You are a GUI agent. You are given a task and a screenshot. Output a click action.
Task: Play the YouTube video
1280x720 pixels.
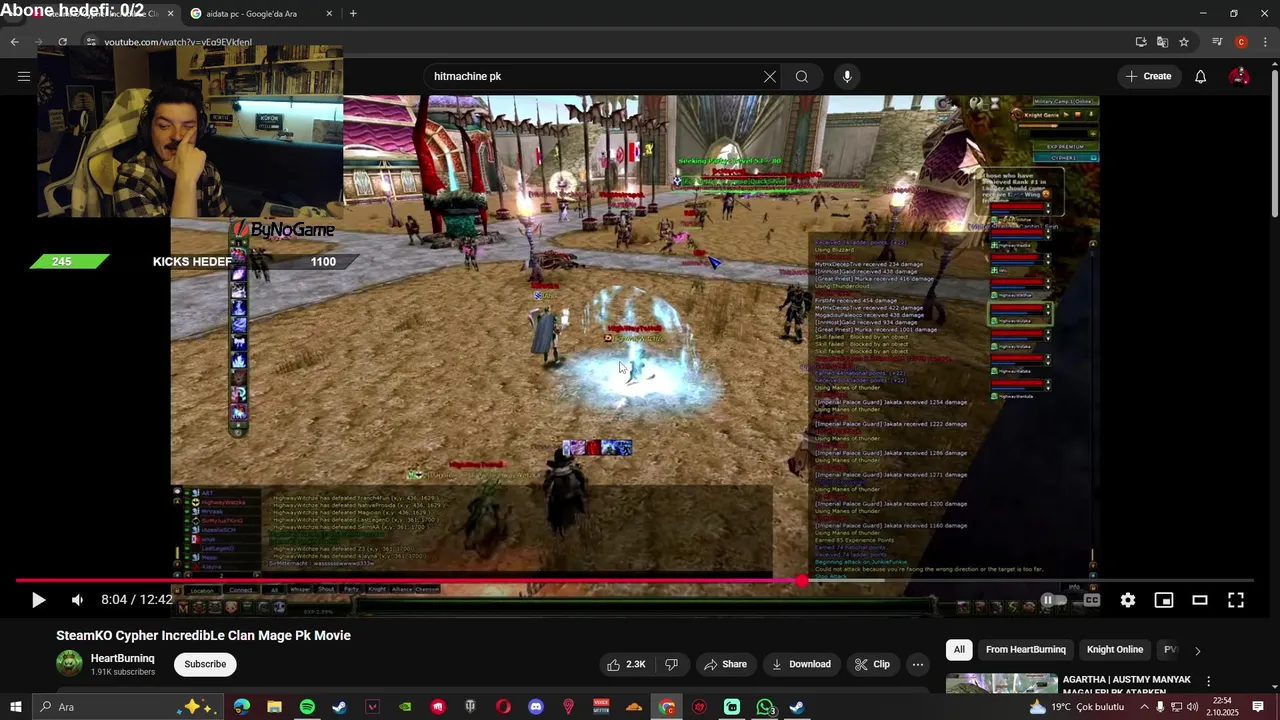pyautogui.click(x=38, y=600)
